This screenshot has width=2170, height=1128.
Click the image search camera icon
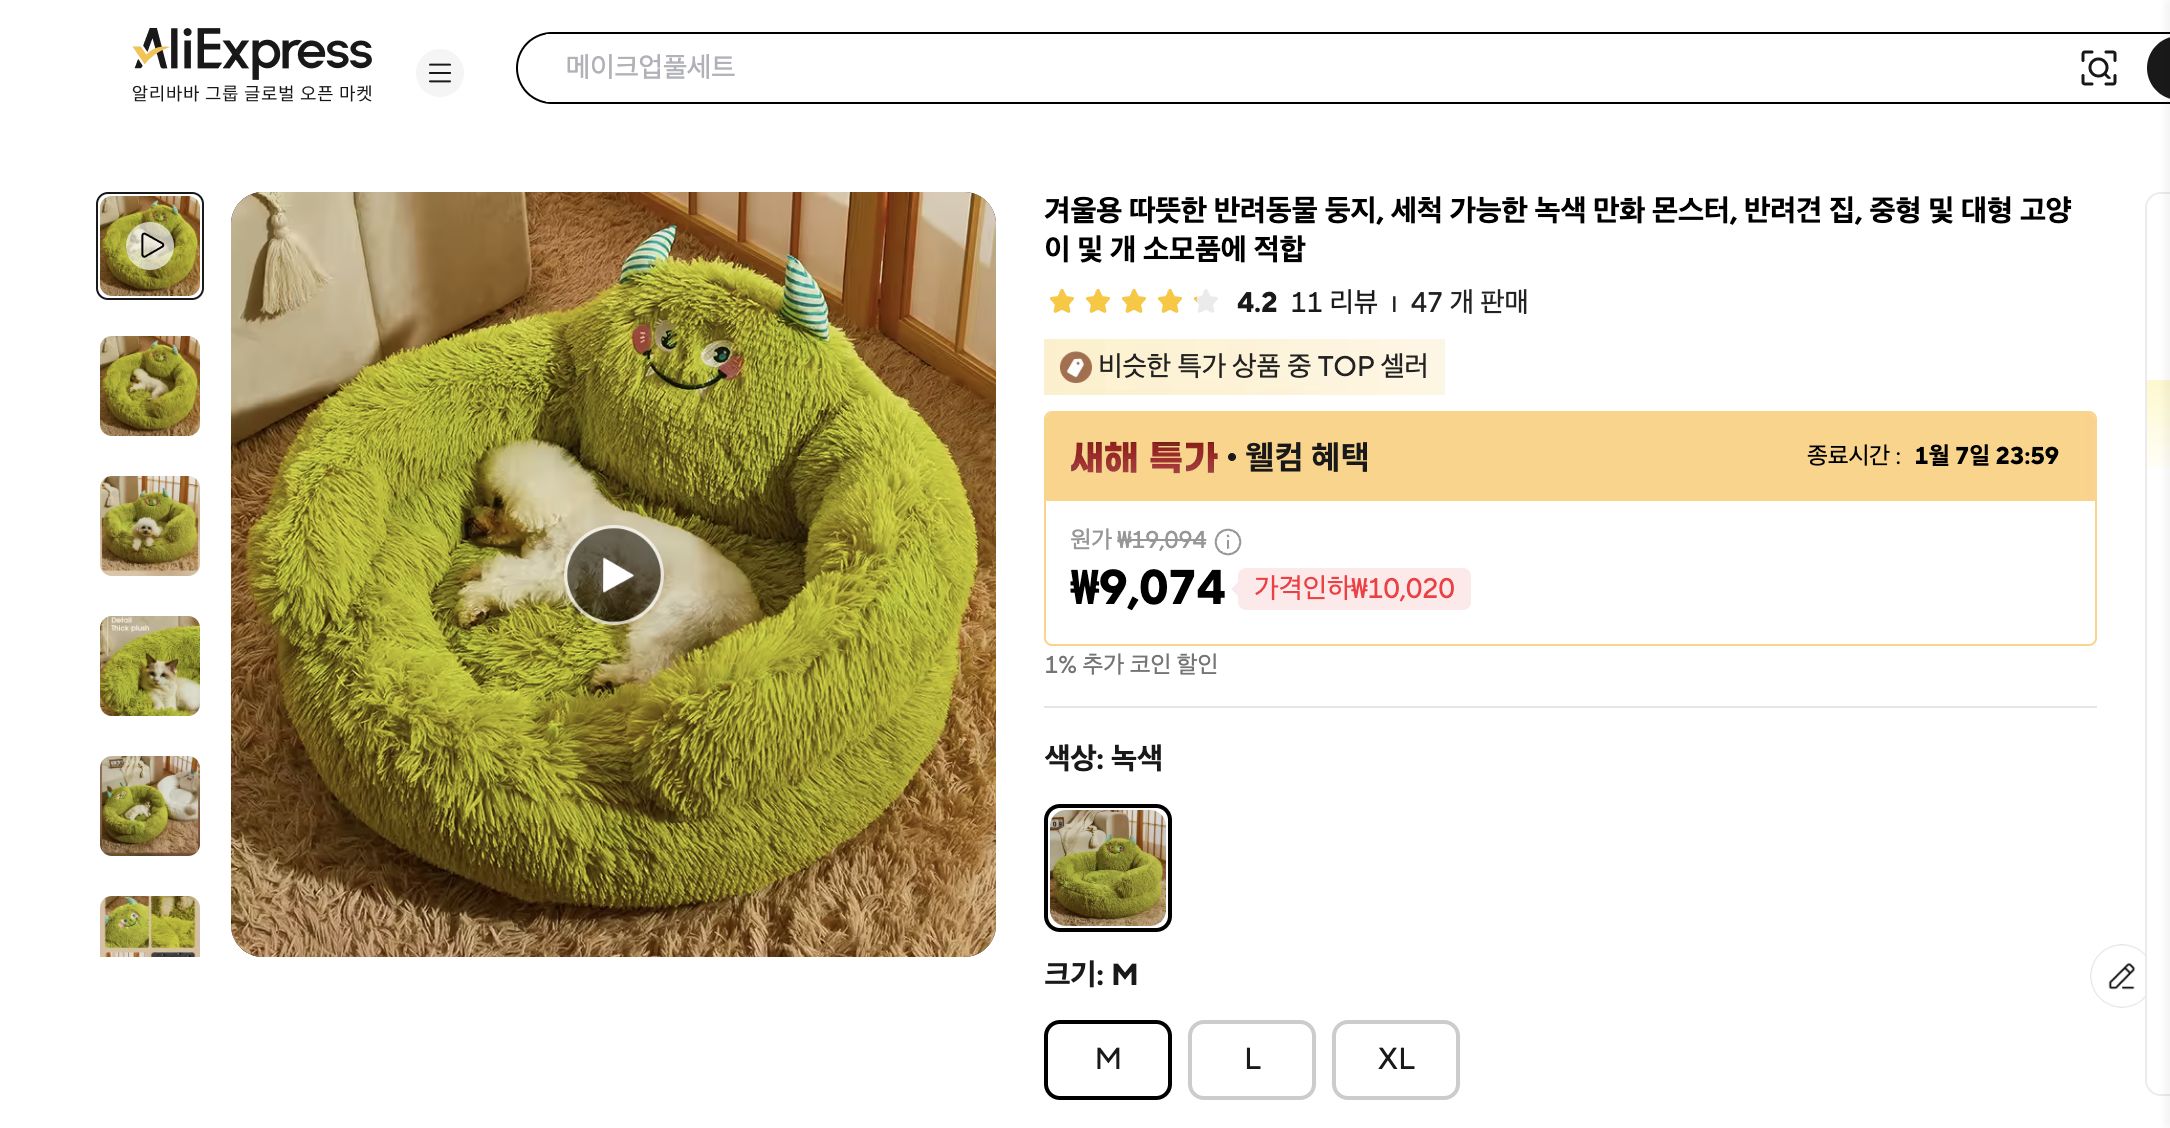2101,67
